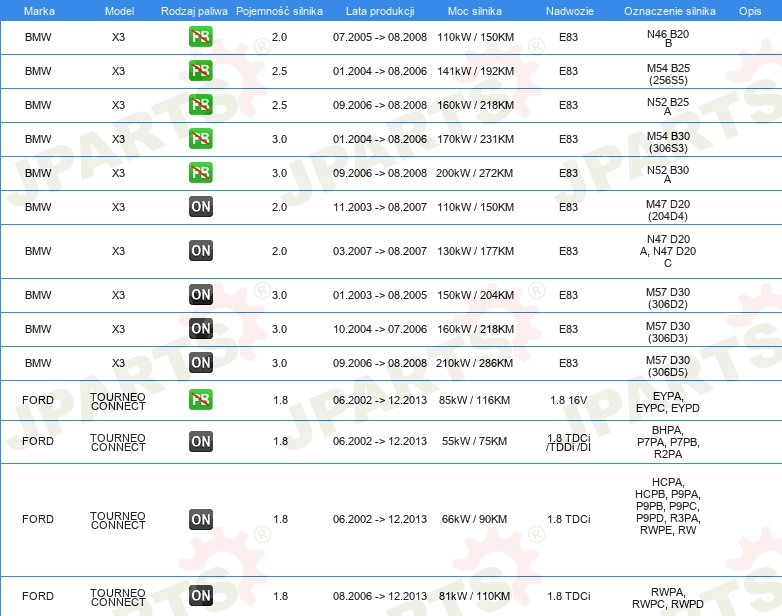Click production dates 07.2005 -> 08.2008
The height and width of the screenshot is (616, 782).
coord(380,37)
